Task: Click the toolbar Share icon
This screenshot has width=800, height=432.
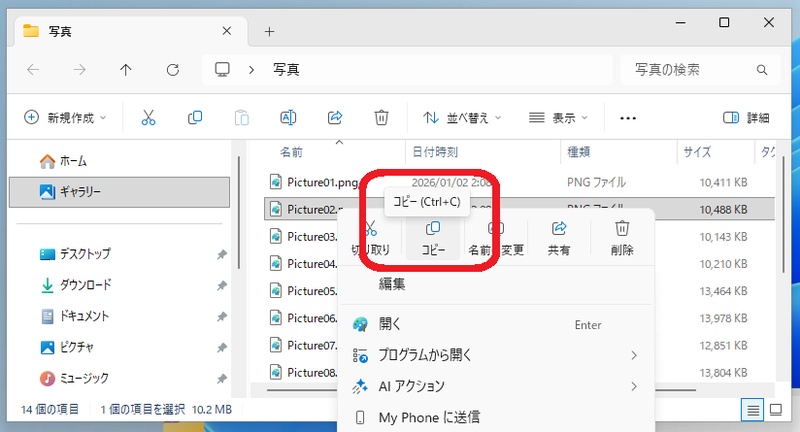Action: click(x=335, y=118)
